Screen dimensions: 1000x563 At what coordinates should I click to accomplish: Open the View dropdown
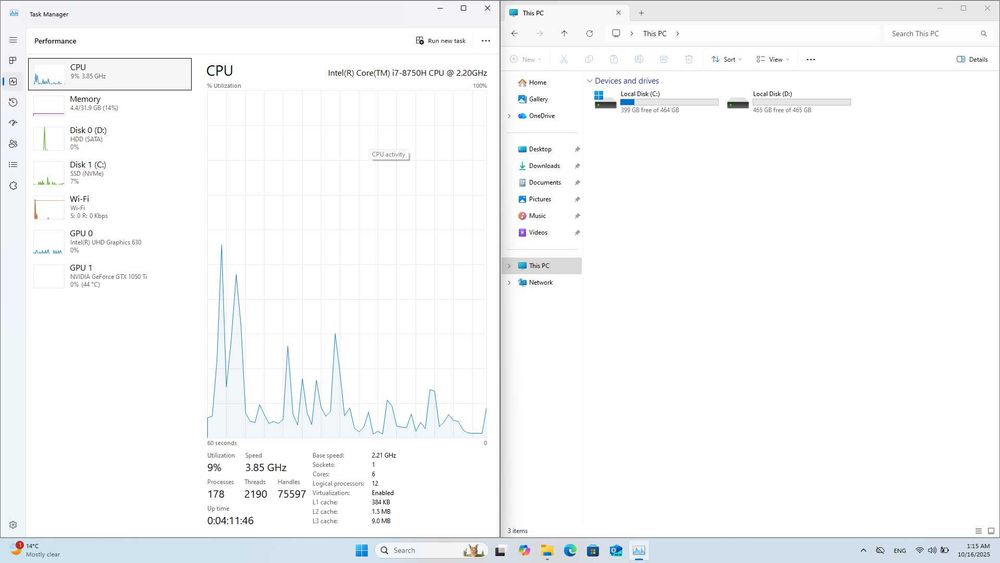(x=772, y=59)
